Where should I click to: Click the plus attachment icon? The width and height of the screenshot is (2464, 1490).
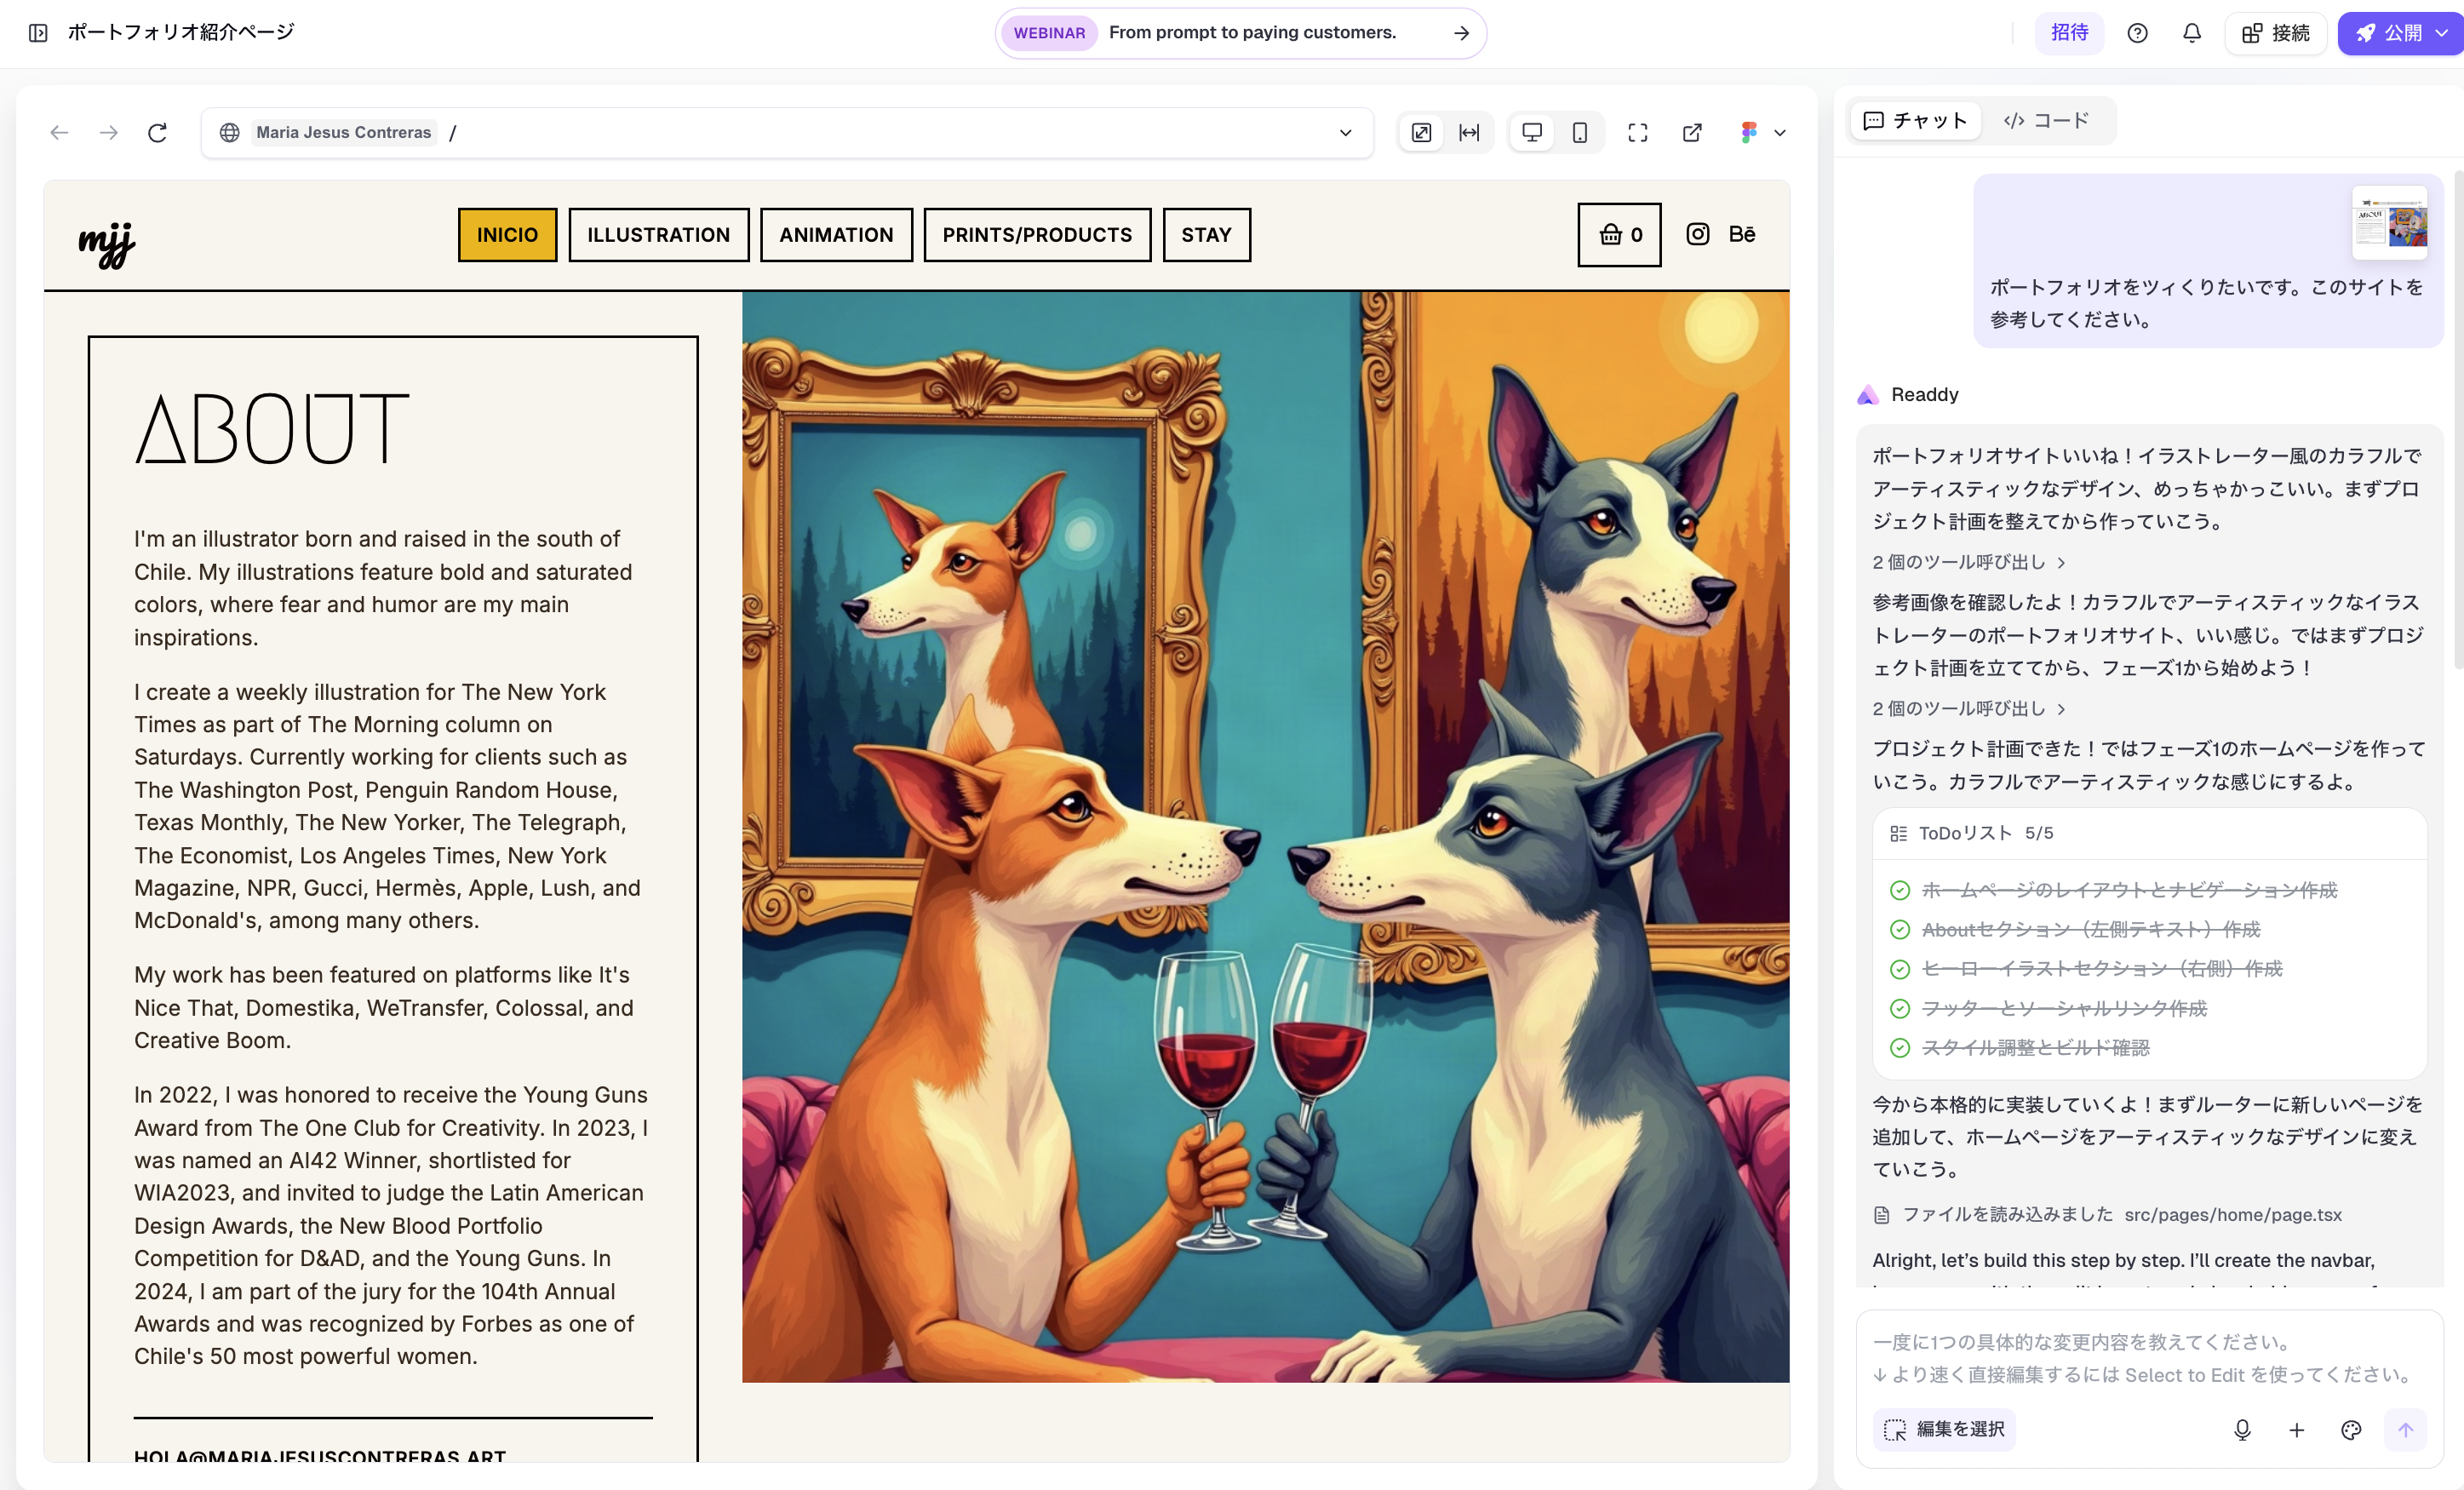click(2296, 1430)
